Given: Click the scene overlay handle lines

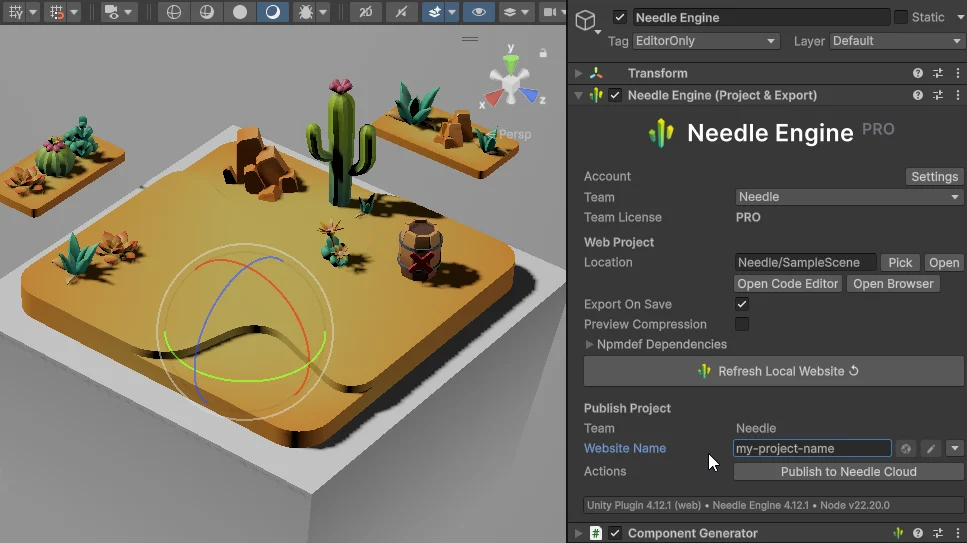Looking at the screenshot, I should [x=470, y=39].
